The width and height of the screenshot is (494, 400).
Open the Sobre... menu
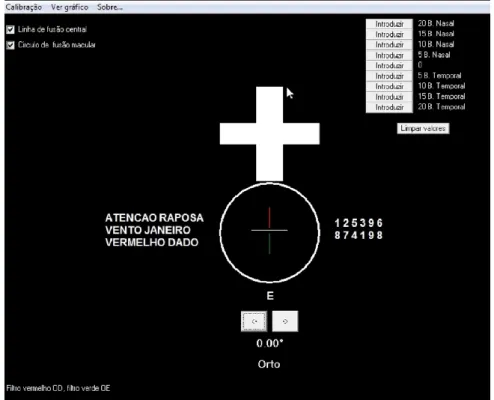pos(110,7)
